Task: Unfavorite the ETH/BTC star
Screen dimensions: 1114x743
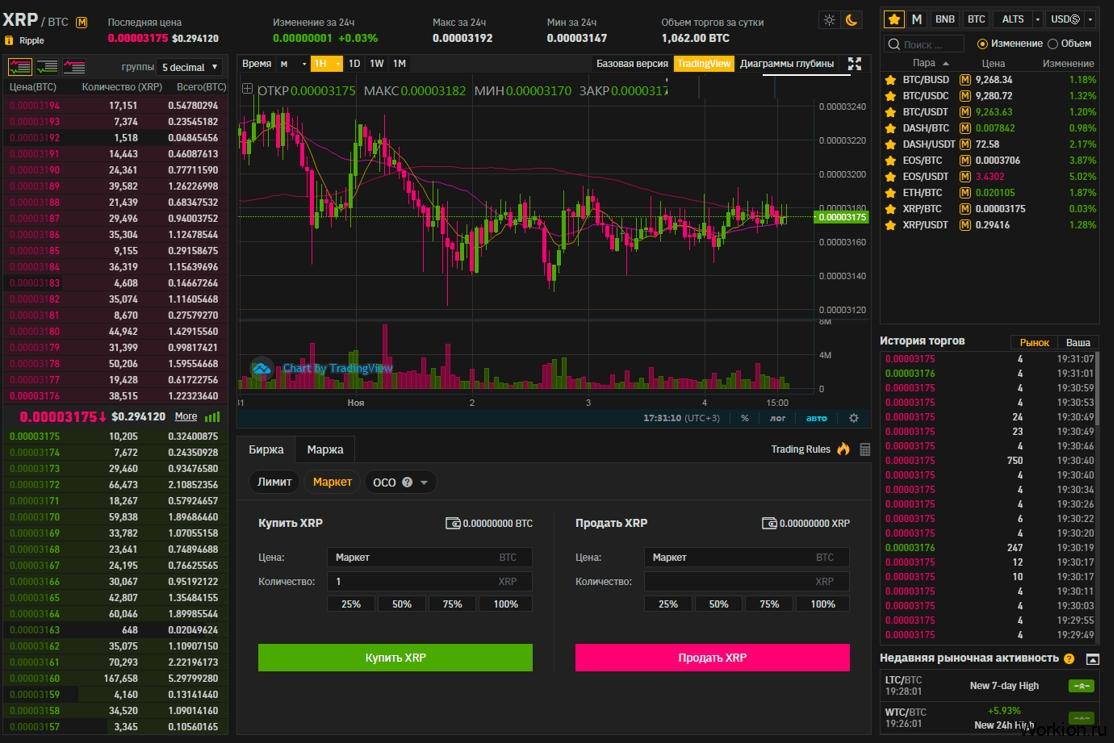Action: pos(890,193)
